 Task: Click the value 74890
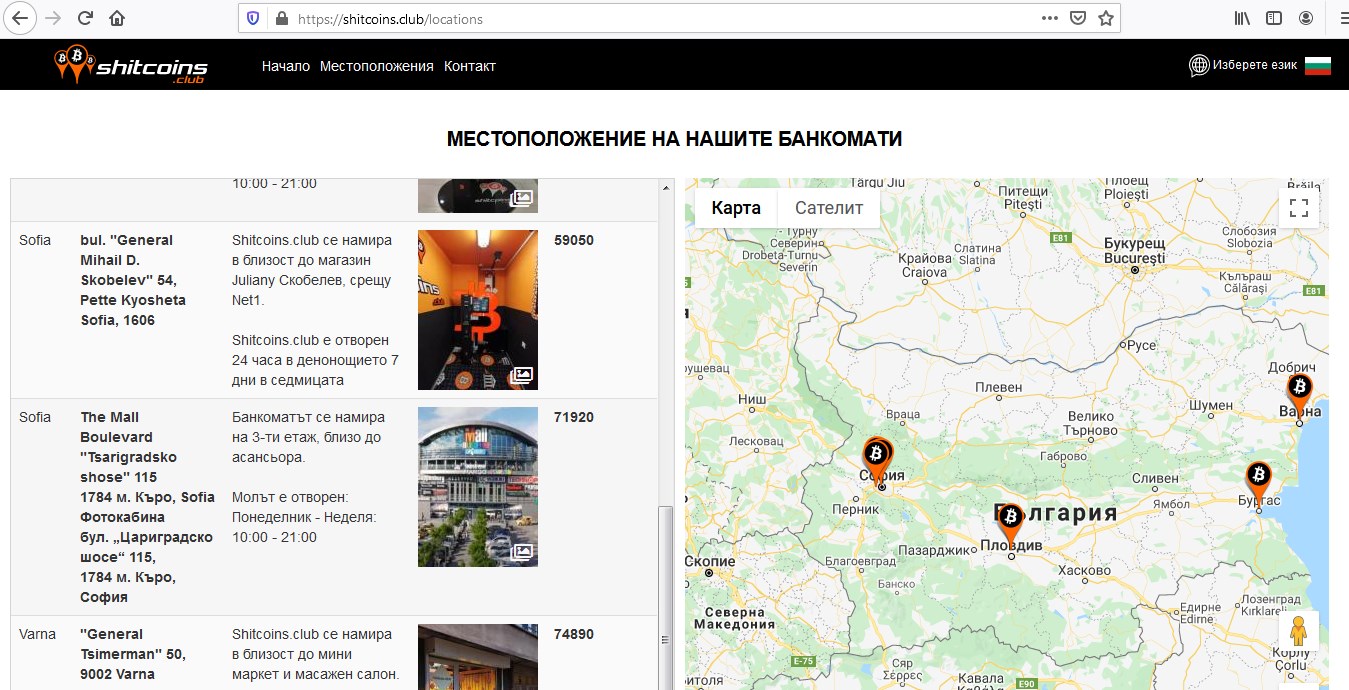tap(574, 634)
